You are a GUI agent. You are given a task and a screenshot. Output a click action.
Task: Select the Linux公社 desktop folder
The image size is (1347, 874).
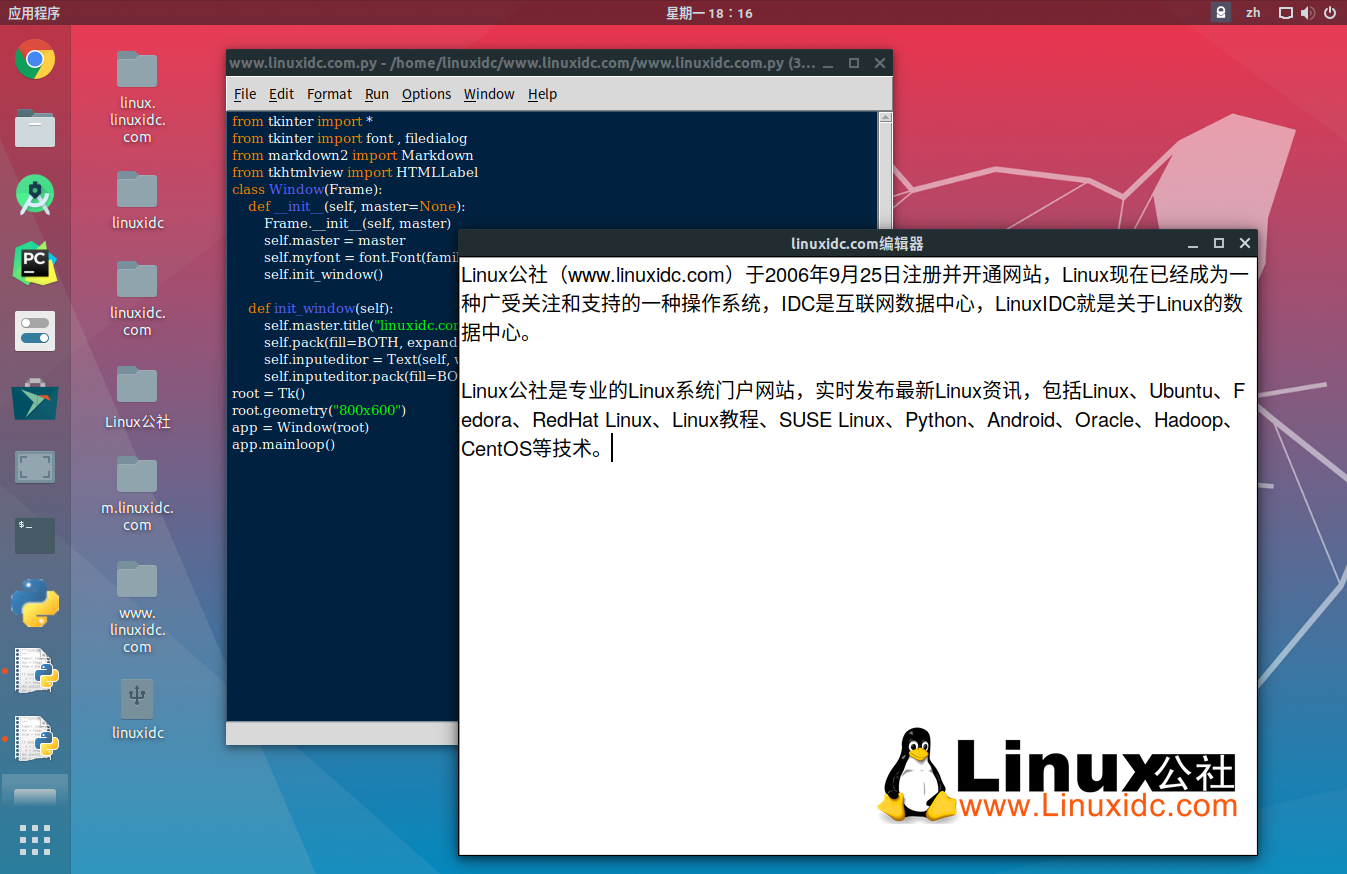137,397
